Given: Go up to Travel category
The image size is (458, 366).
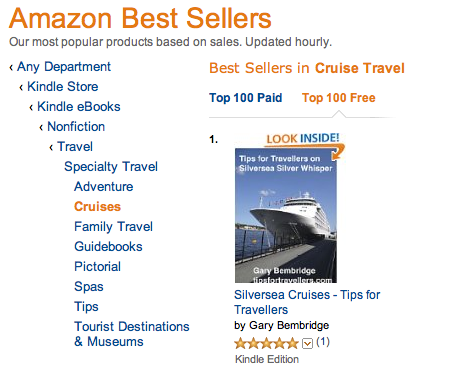Looking at the screenshot, I should (x=75, y=147).
